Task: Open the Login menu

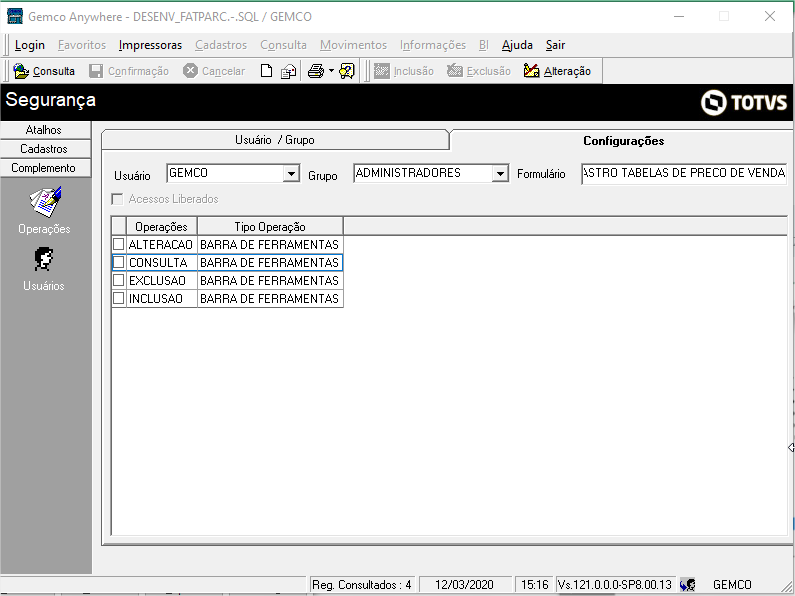Action: (29, 45)
